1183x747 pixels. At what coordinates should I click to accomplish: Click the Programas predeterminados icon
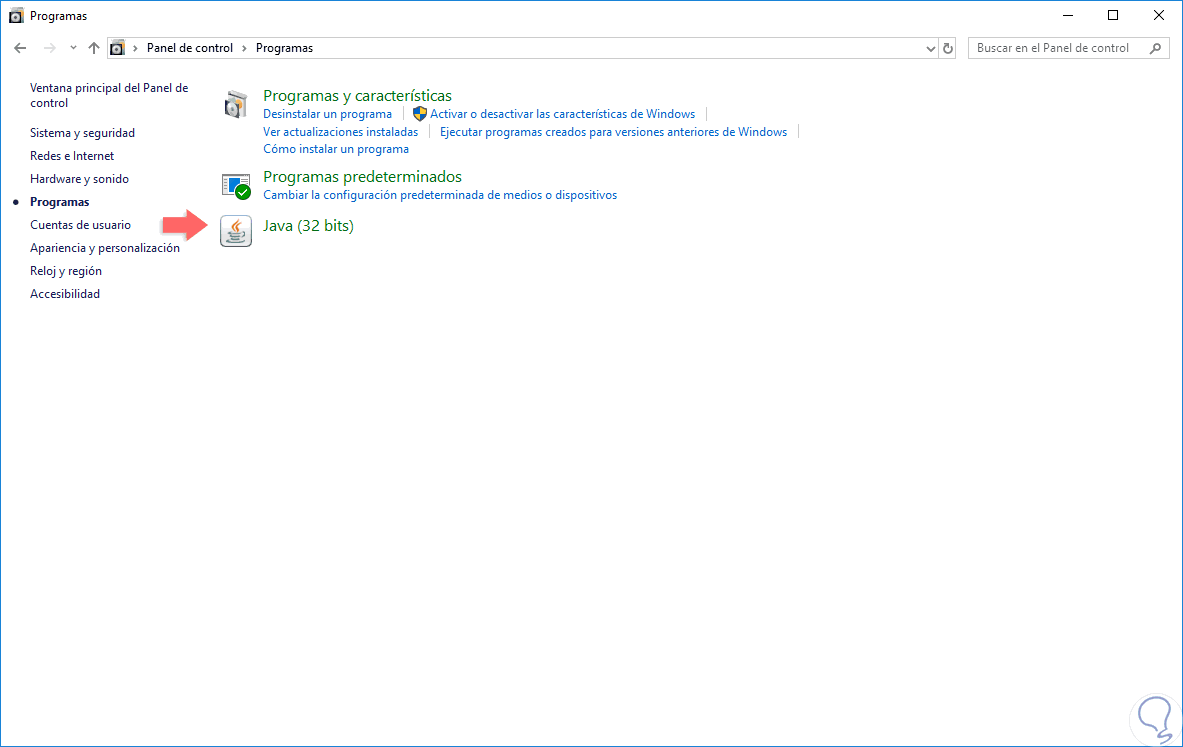point(235,184)
